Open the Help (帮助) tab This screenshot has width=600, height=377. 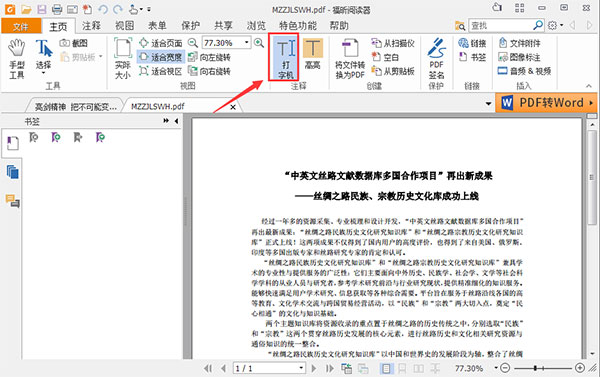(339, 26)
